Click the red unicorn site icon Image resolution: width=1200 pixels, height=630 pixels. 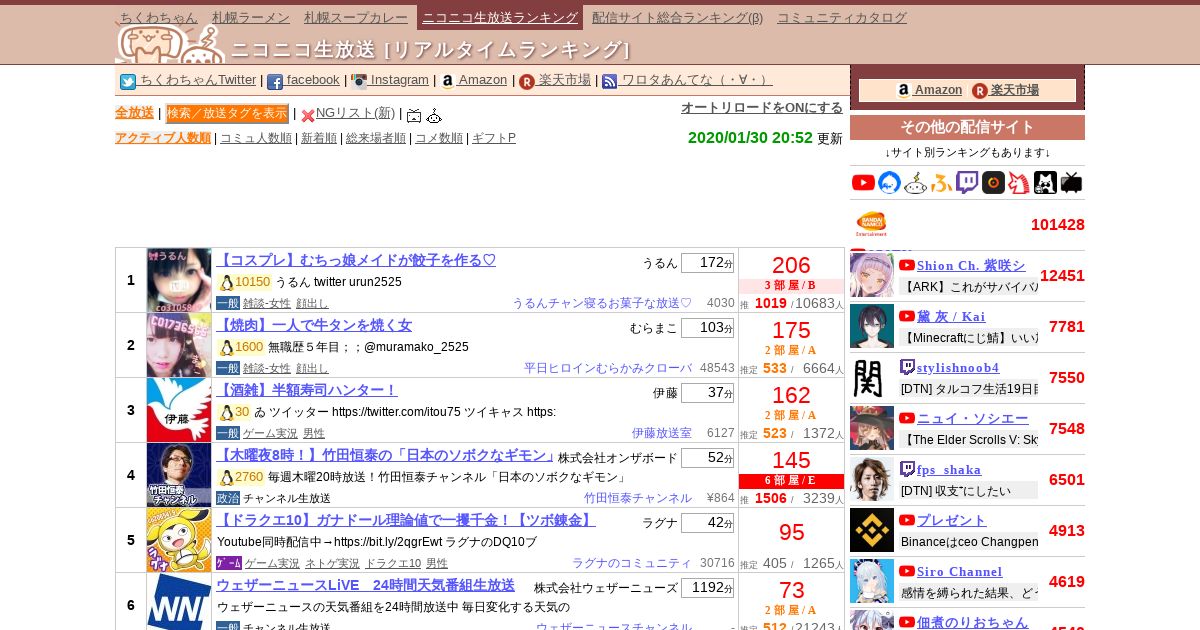point(1019,182)
